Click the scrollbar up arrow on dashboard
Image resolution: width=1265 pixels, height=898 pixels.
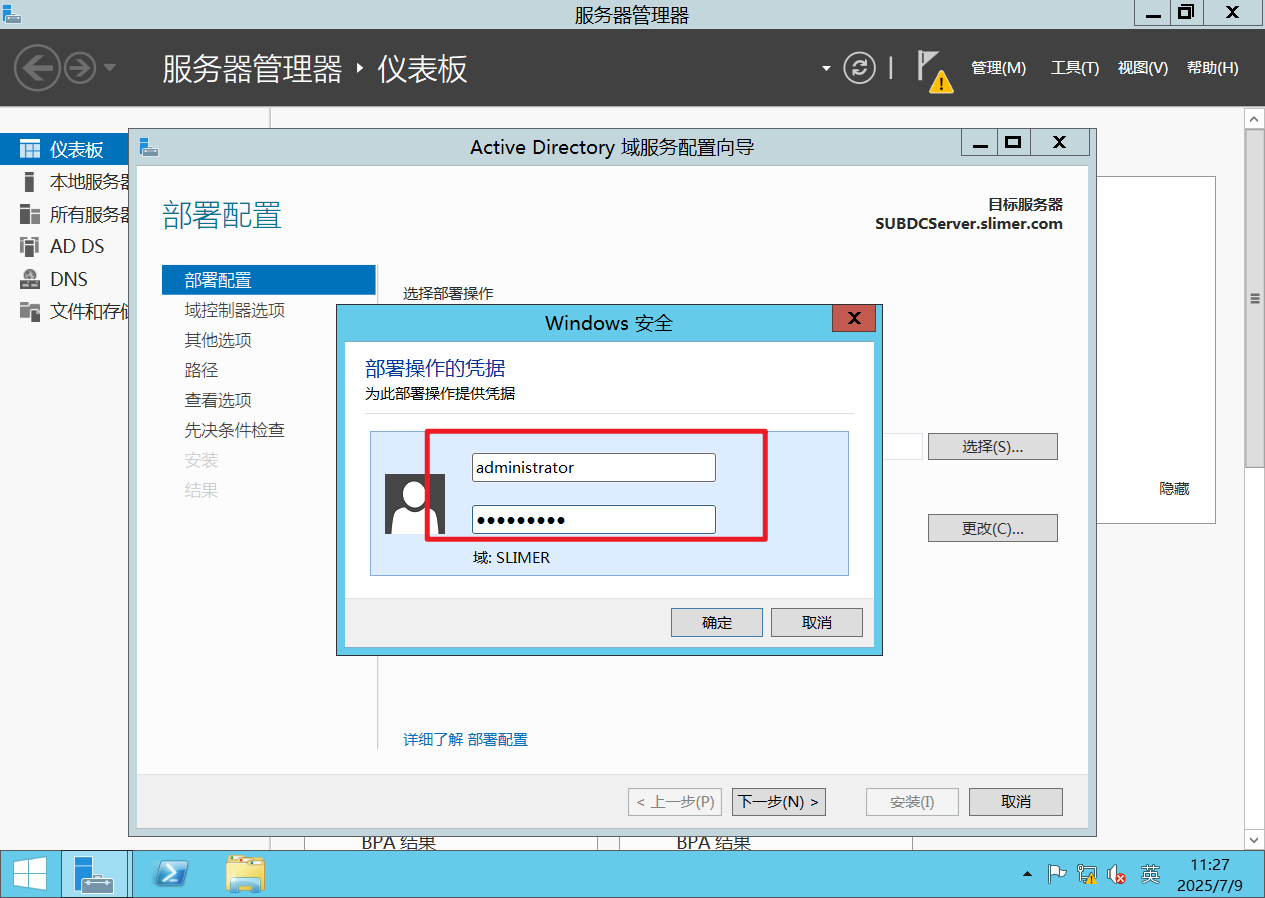click(1254, 117)
